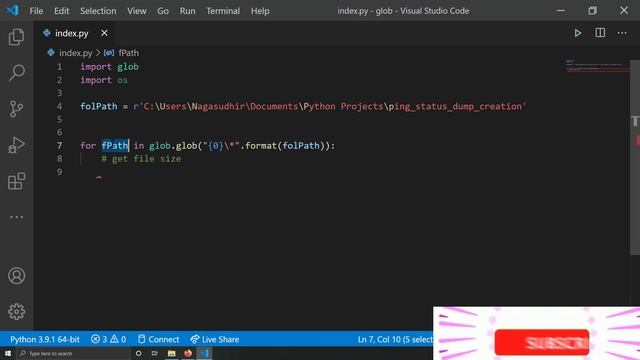Image resolution: width=640 pixels, height=360 pixels.
Task: Open the View menu
Action: pyautogui.click(x=137, y=11)
